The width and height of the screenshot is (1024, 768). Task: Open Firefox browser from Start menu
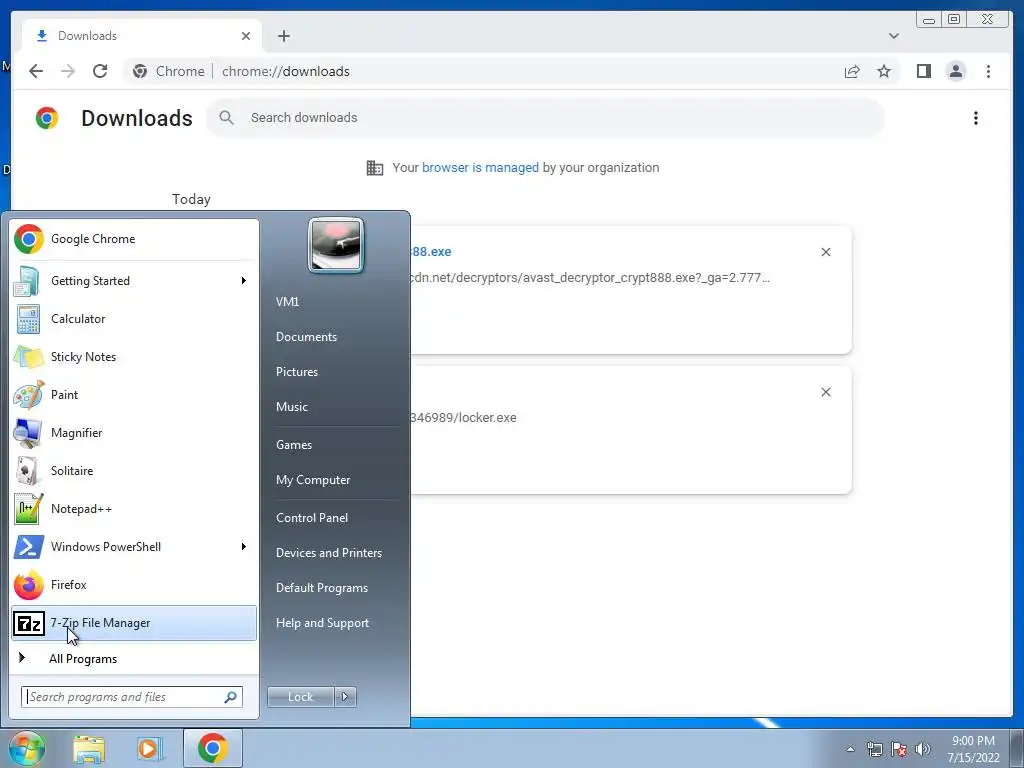tap(134, 584)
